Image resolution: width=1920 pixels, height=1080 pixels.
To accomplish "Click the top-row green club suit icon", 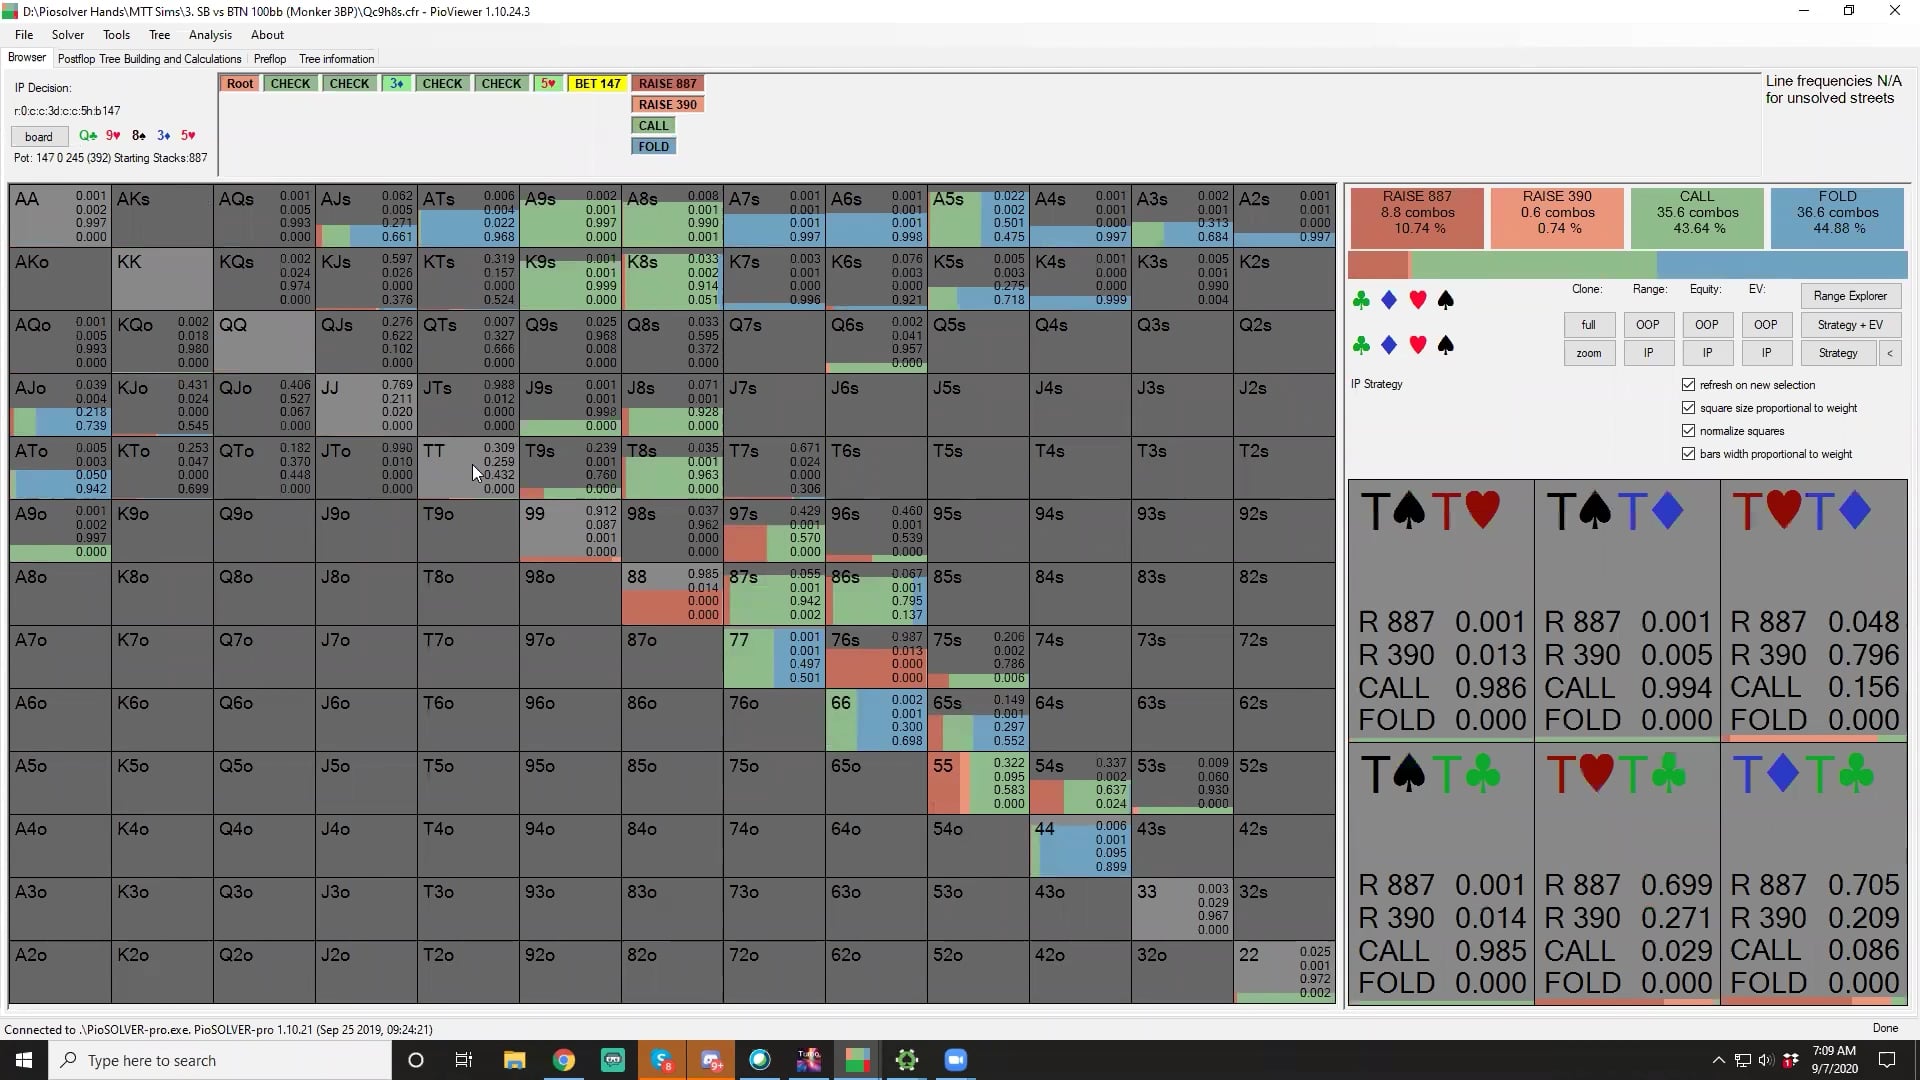I will (1361, 300).
